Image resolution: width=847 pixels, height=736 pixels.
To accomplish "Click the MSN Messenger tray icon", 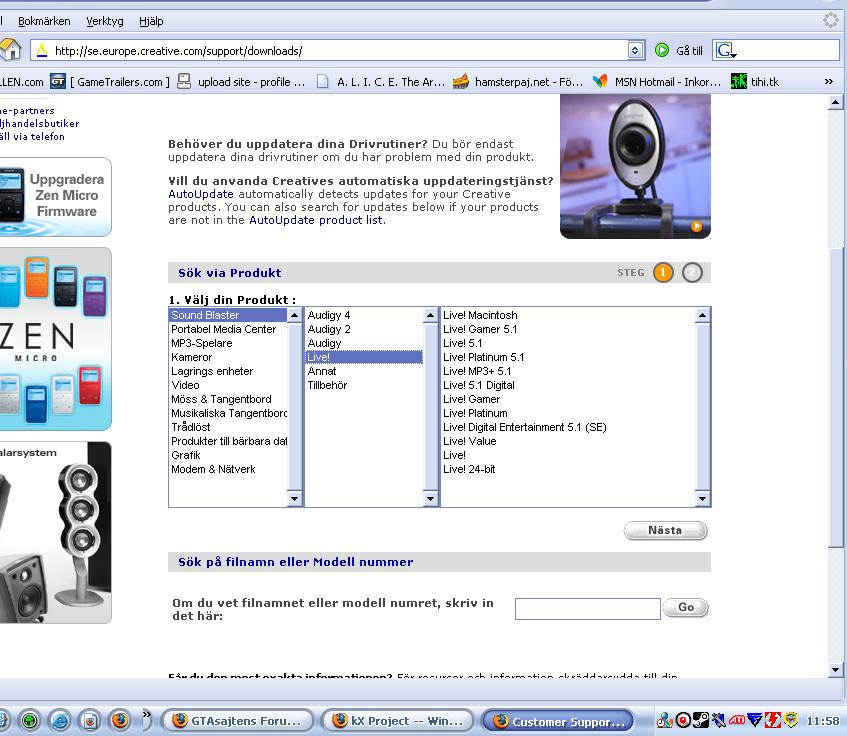I will [x=664, y=720].
